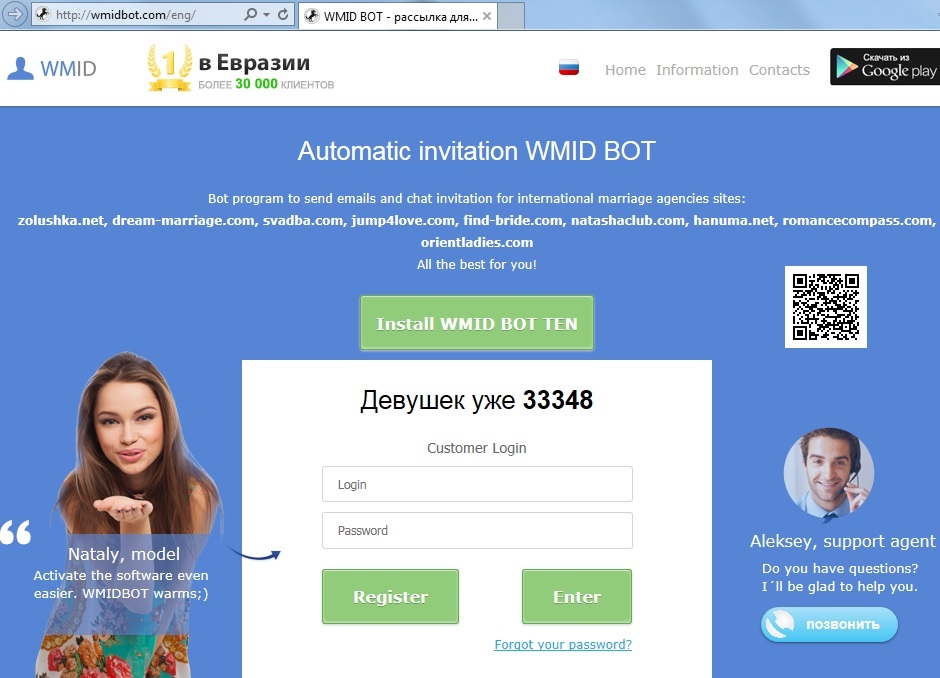Click the Install WMID BOT TEN button
This screenshot has width=940, height=678.
coord(477,323)
